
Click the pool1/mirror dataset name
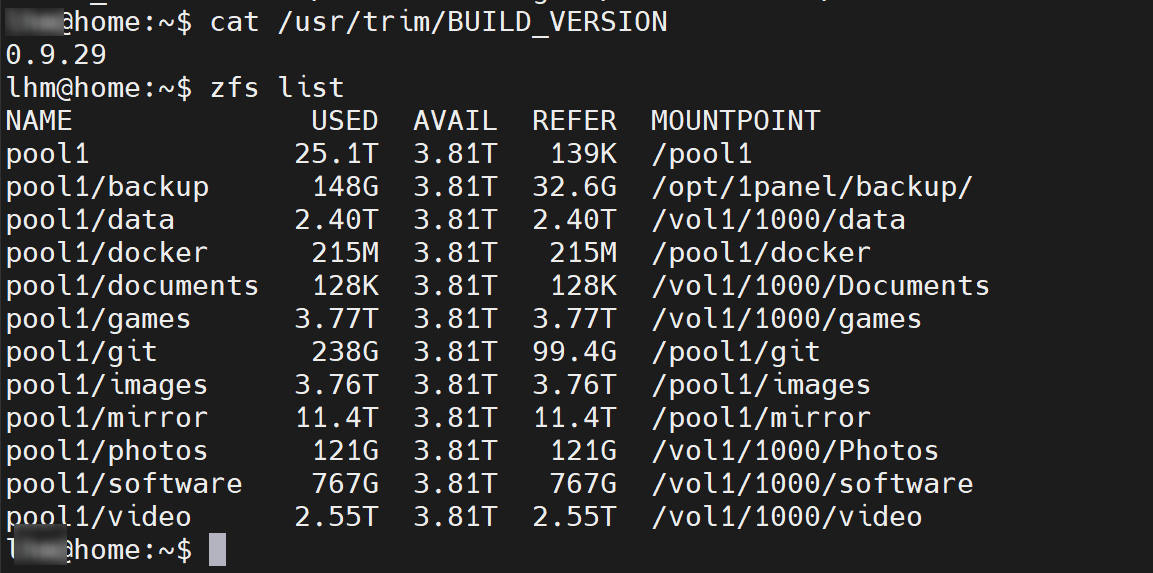tap(107, 417)
